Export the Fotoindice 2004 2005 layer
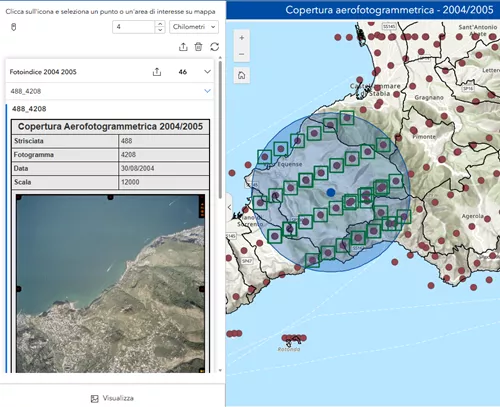This screenshot has height=407, width=500. point(157,72)
